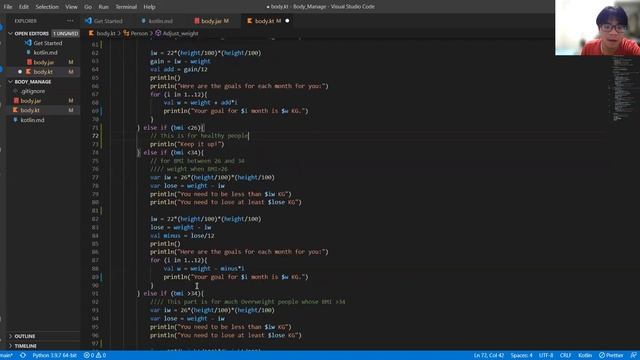Open the Edit menu
640x360 pixels.
coord(24,7)
